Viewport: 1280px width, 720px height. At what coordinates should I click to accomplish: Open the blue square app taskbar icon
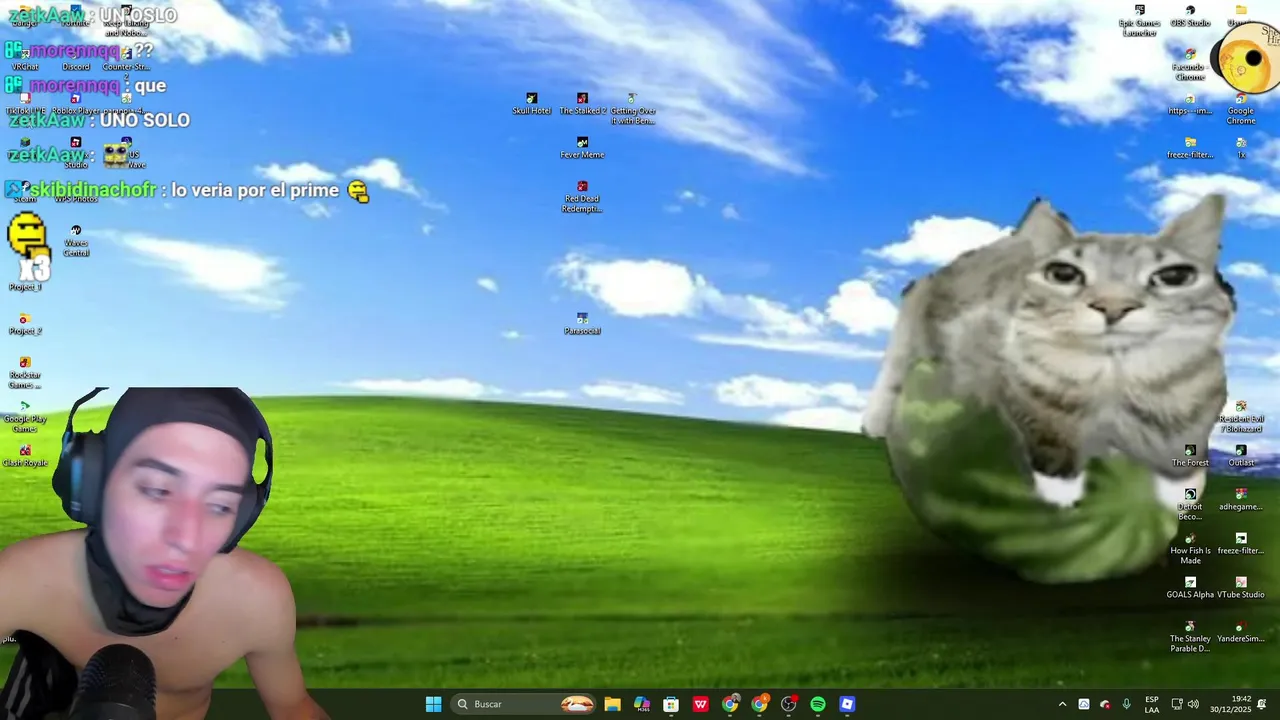[x=847, y=704]
